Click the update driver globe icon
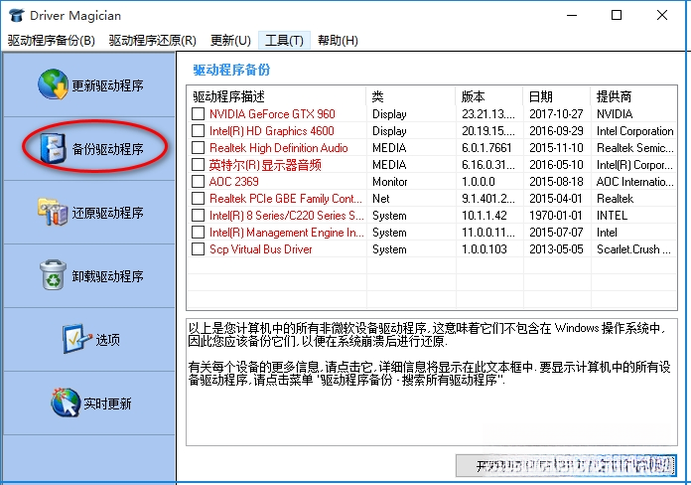This screenshot has height=485, width=691. click(53, 84)
